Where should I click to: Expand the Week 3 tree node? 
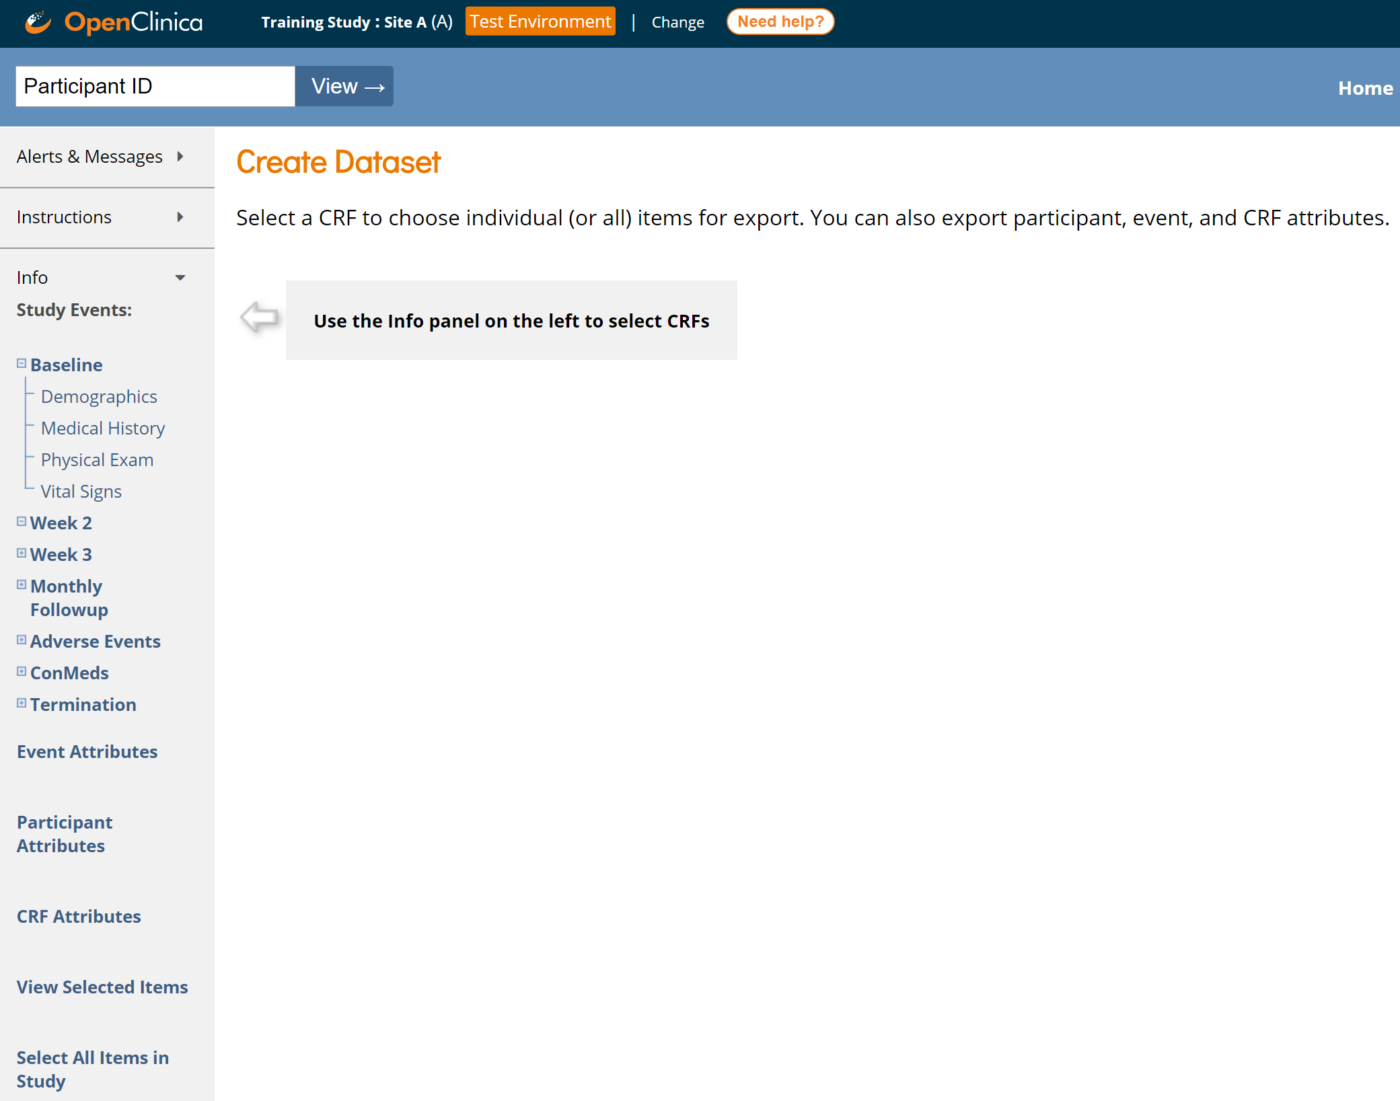click(21, 553)
